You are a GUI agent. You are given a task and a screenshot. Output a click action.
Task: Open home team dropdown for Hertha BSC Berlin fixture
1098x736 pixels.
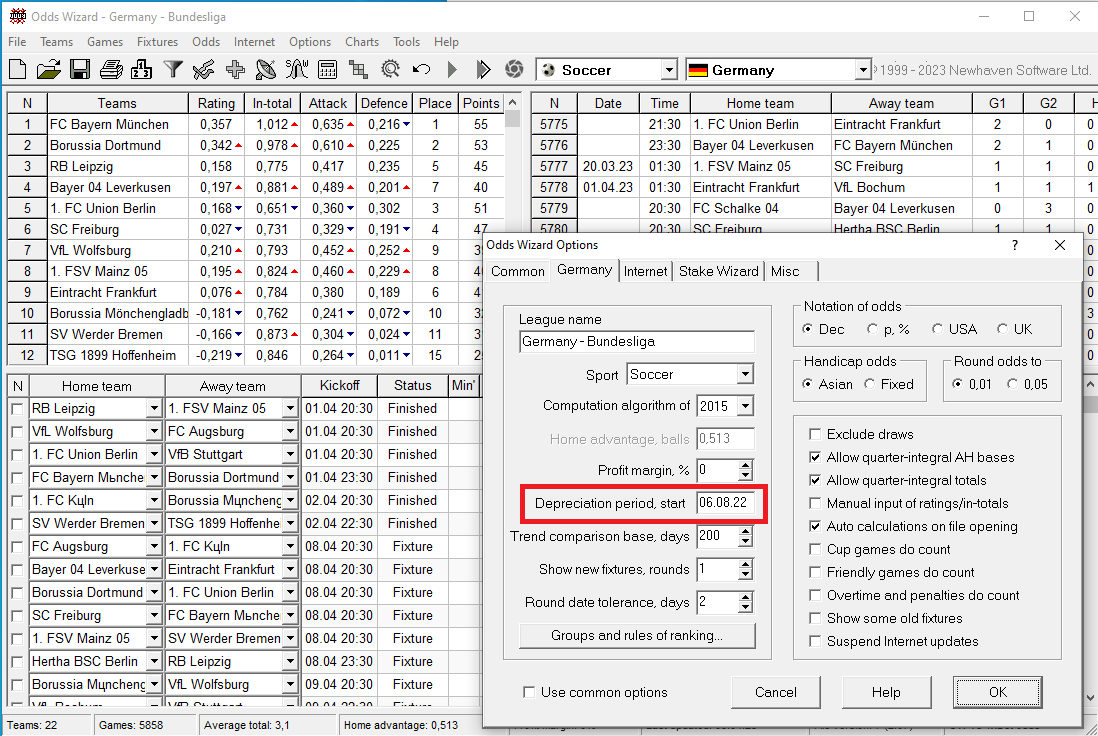point(154,662)
